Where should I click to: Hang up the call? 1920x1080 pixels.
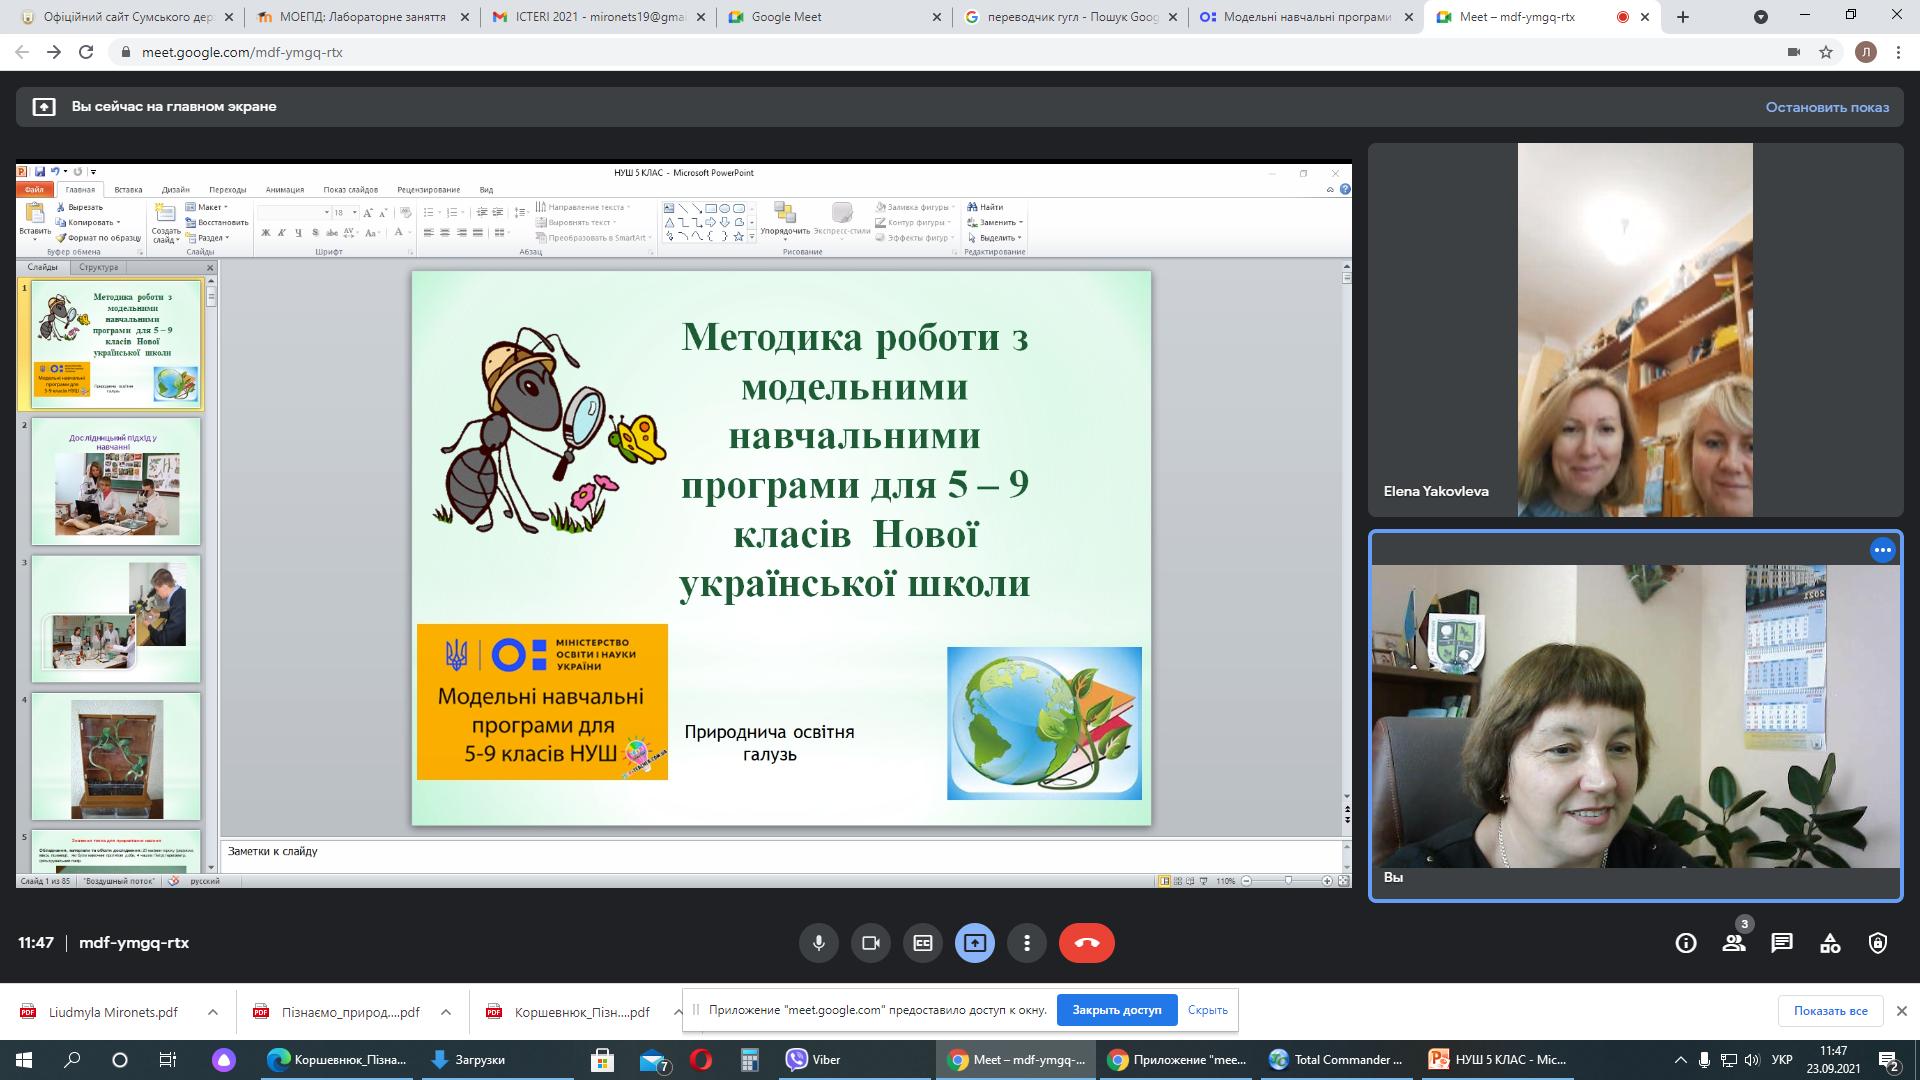pyautogui.click(x=1086, y=943)
